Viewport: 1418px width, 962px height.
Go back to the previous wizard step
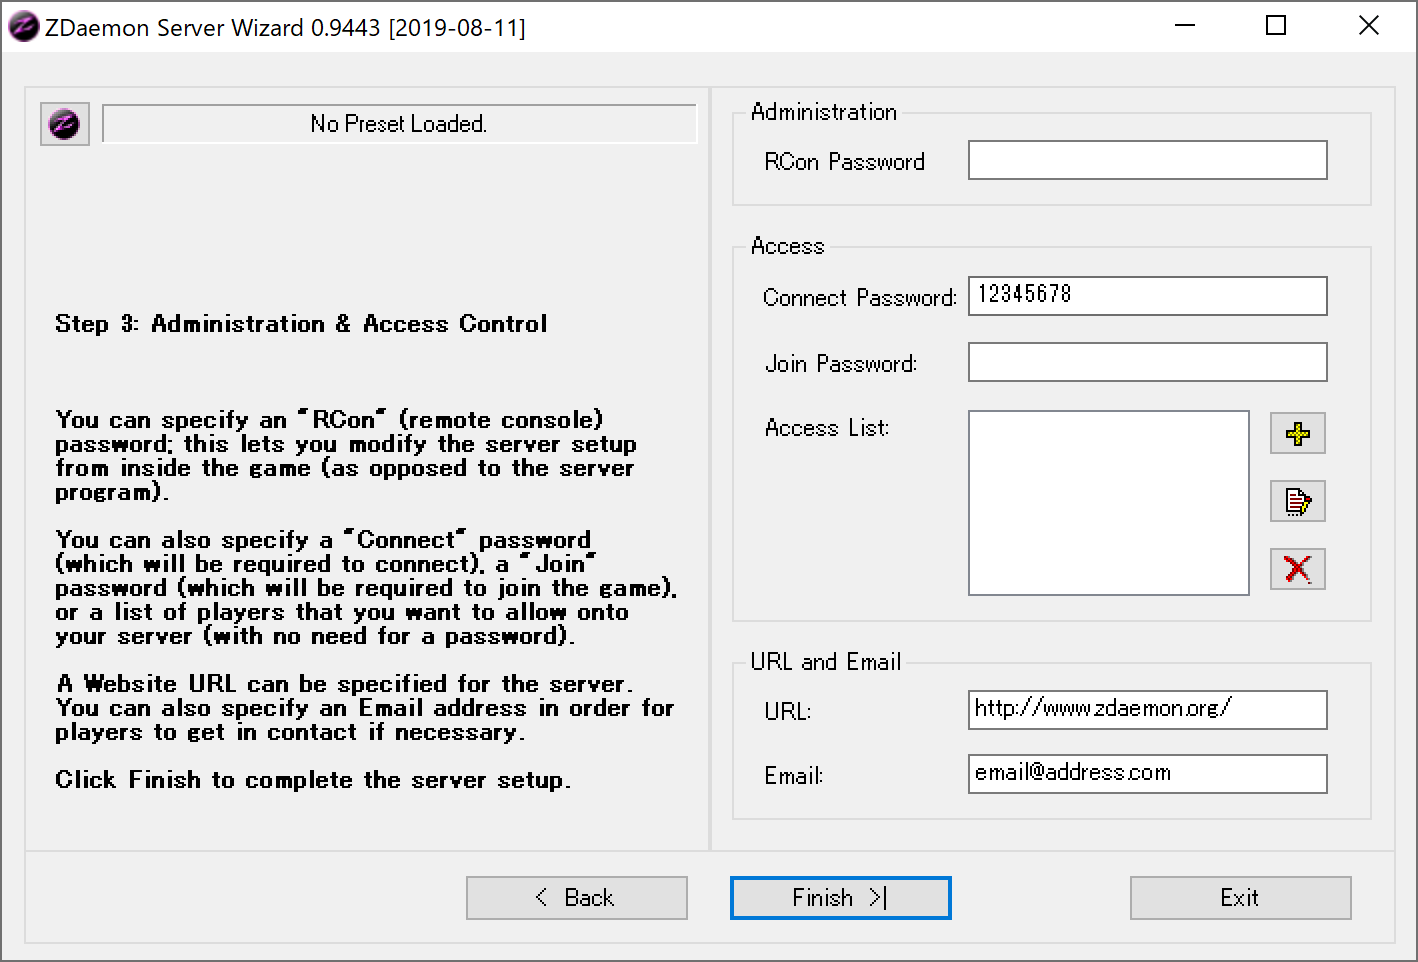click(x=576, y=898)
